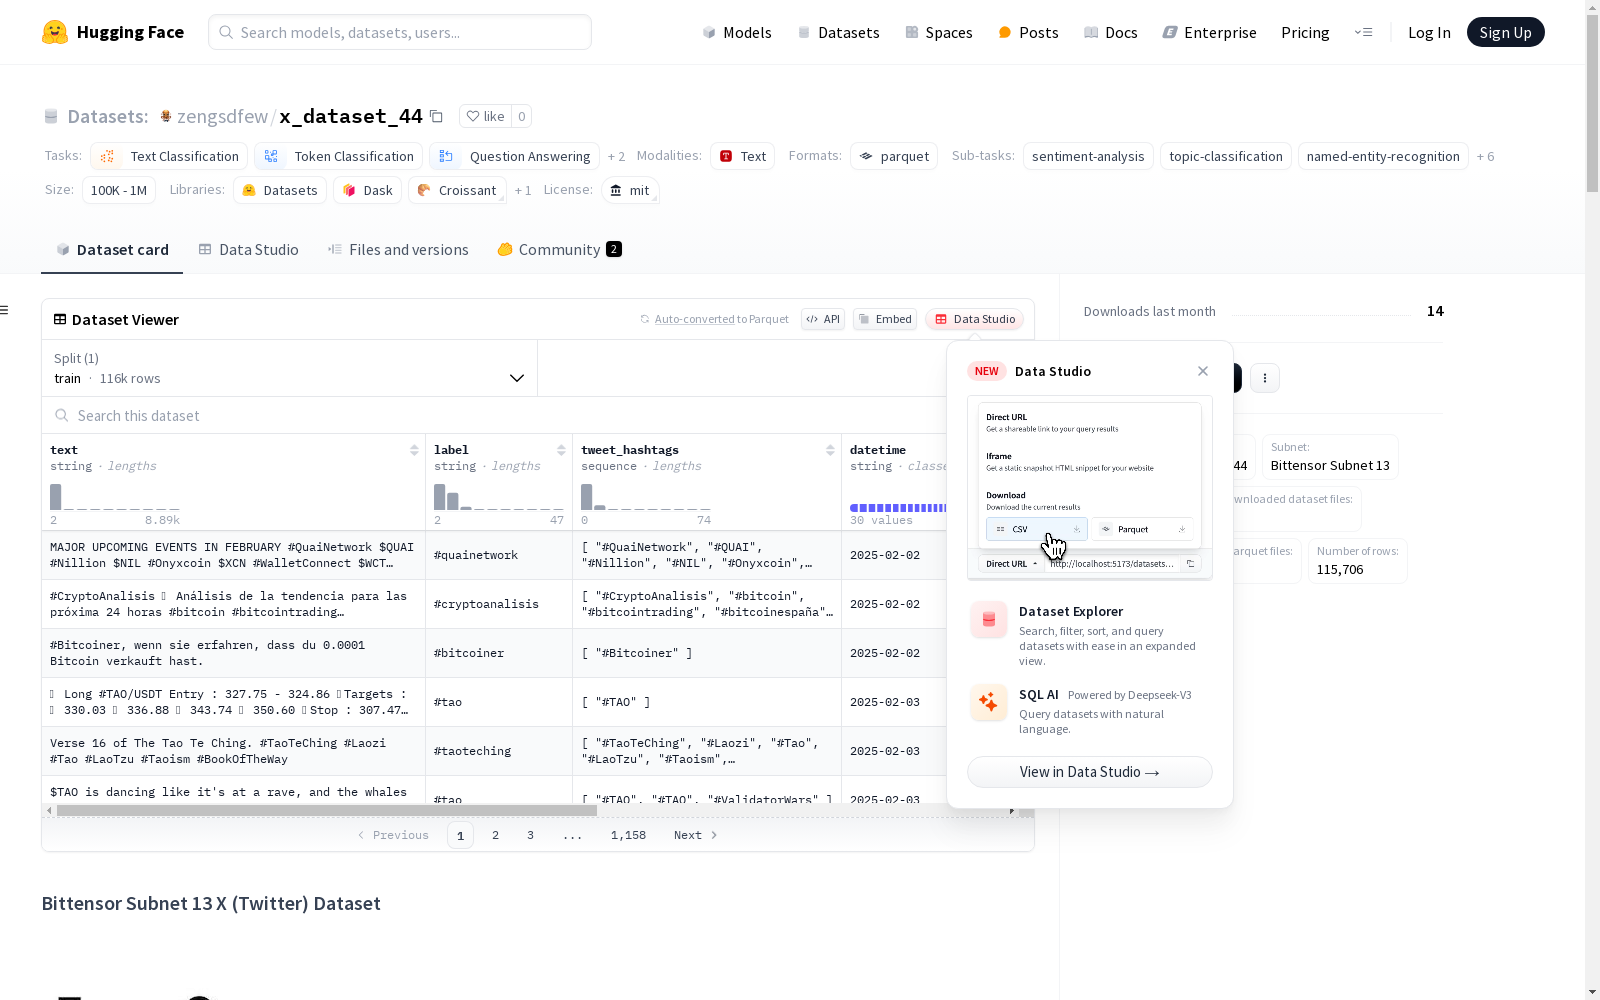Viewport: 1600px width, 1000px height.
Task: Expand the train split dropdown
Action: tap(289, 368)
